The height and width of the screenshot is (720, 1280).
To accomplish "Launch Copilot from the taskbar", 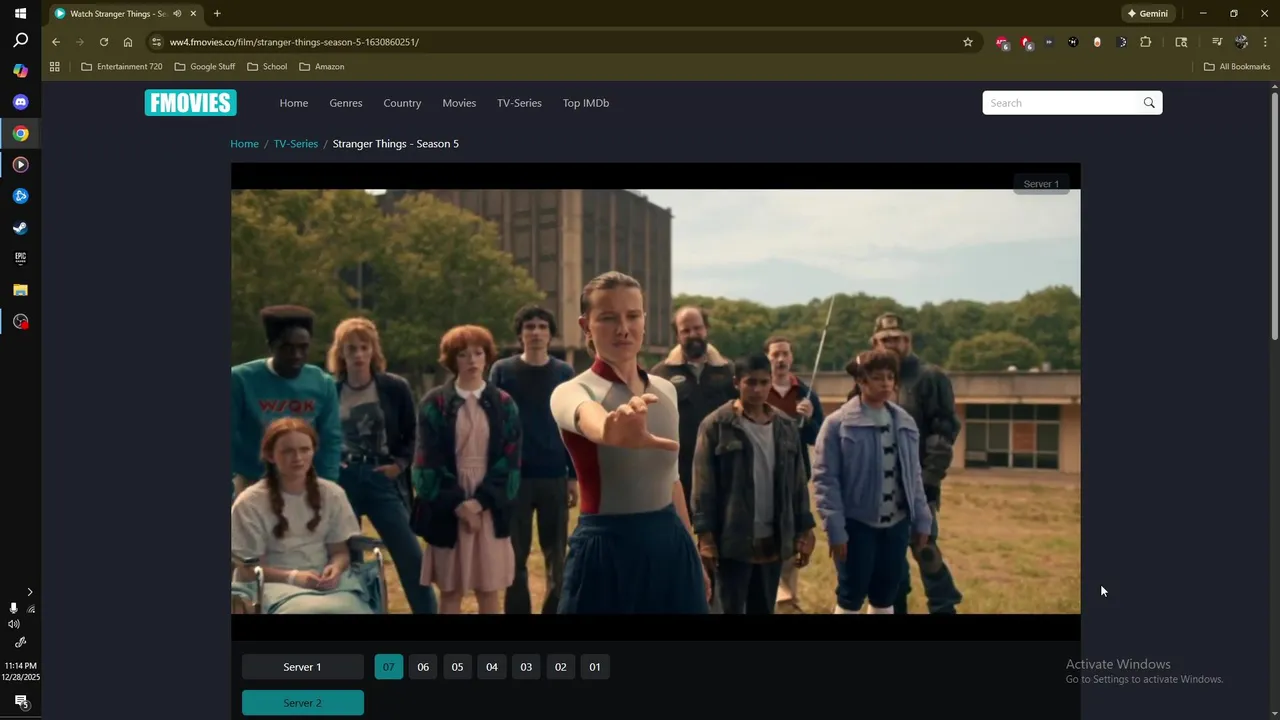I will click(20, 71).
